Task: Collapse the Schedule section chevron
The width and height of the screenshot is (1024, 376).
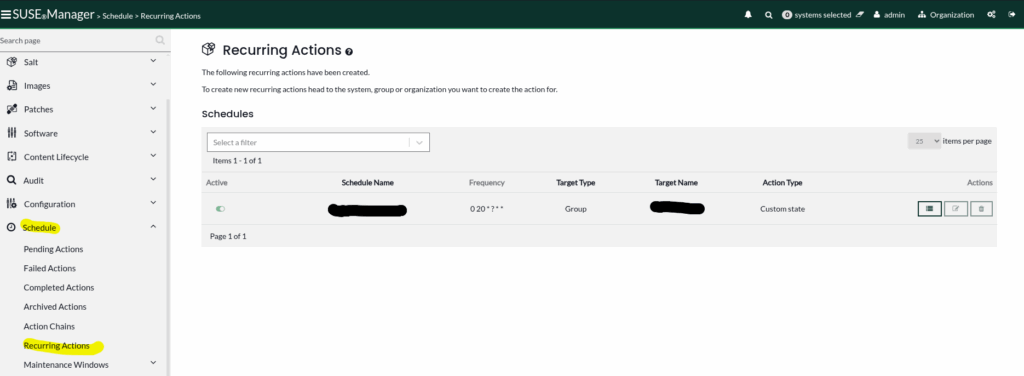Action: (x=153, y=227)
